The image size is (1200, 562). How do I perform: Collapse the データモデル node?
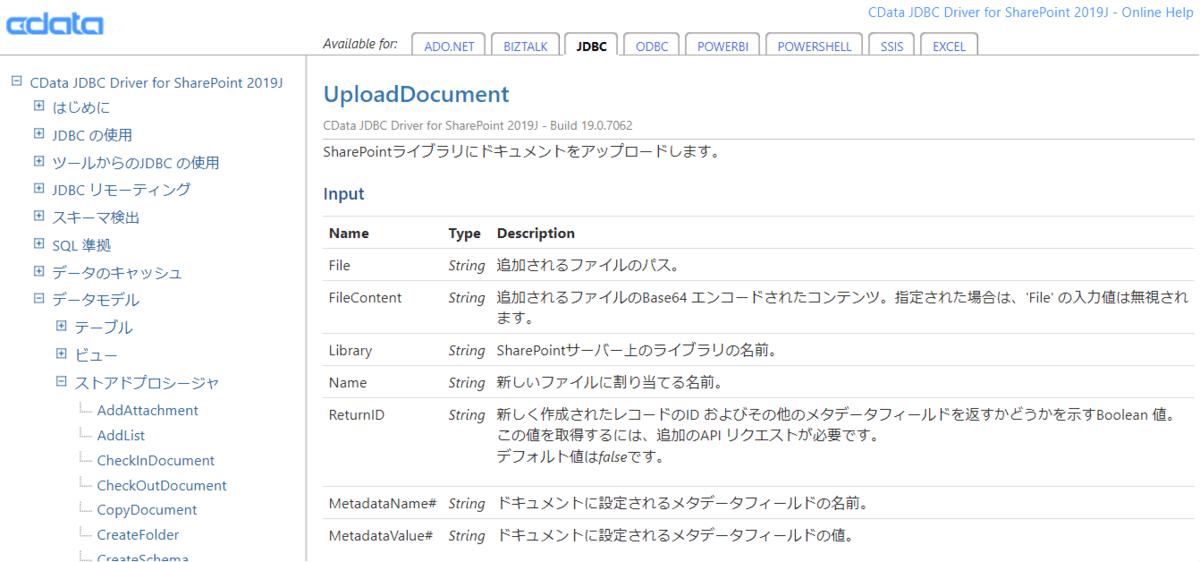point(39,299)
